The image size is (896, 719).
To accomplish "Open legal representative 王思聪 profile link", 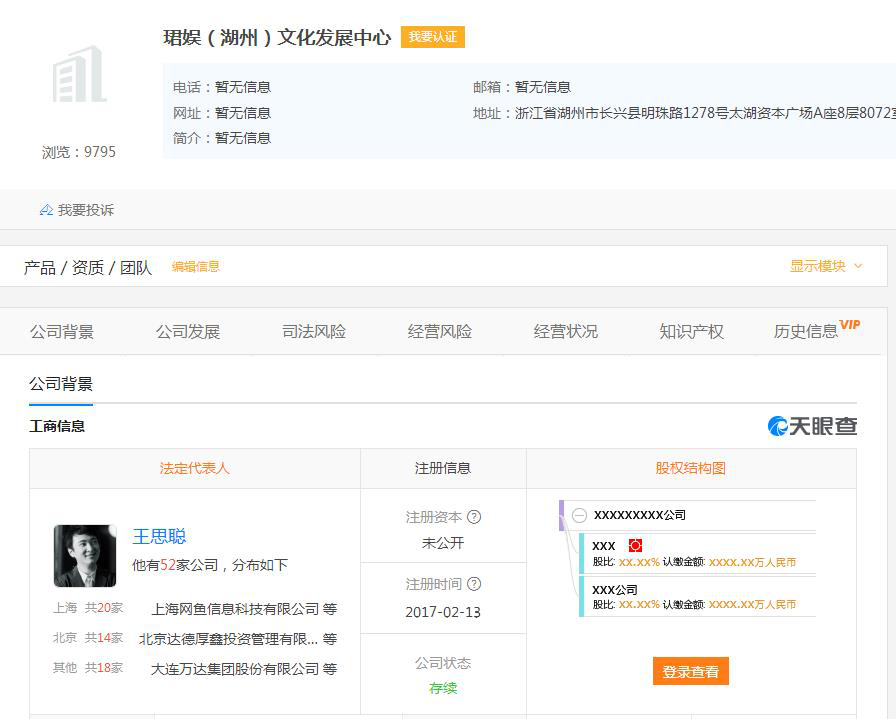I will [x=159, y=536].
